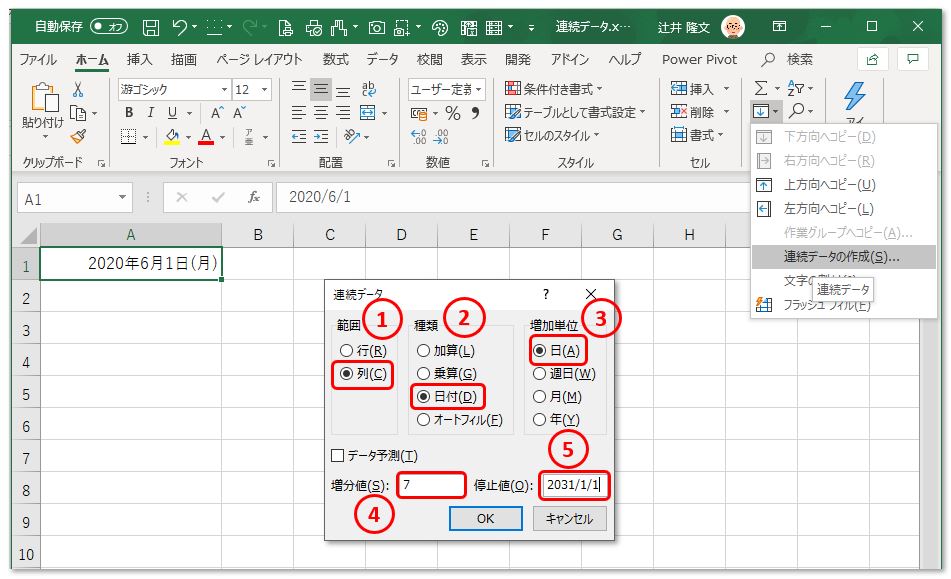This screenshot has width=951, height=579.
Task: Choose 上方向へコピー(U) from Fill menu
Action: pyautogui.click(x=844, y=184)
